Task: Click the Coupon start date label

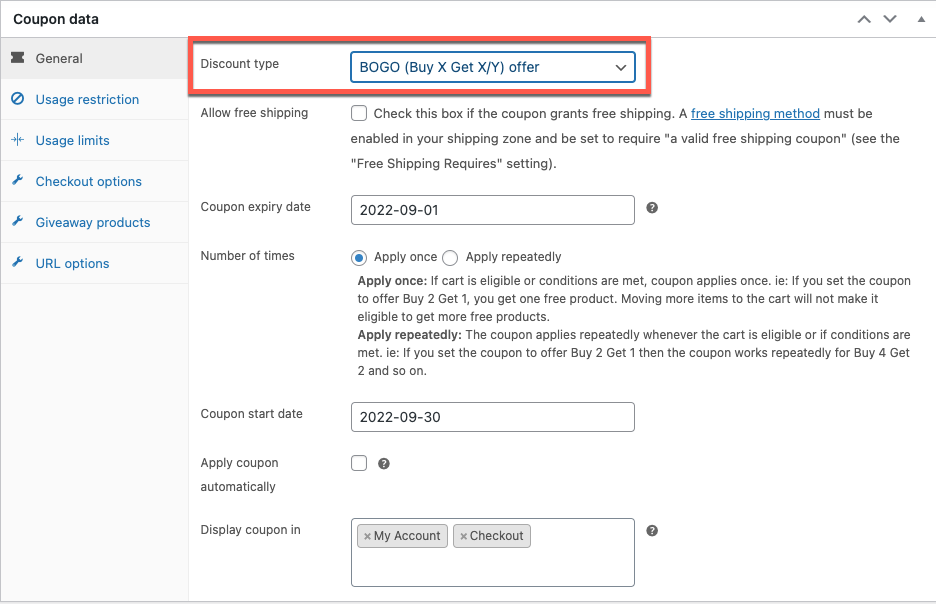Action: coord(251,414)
